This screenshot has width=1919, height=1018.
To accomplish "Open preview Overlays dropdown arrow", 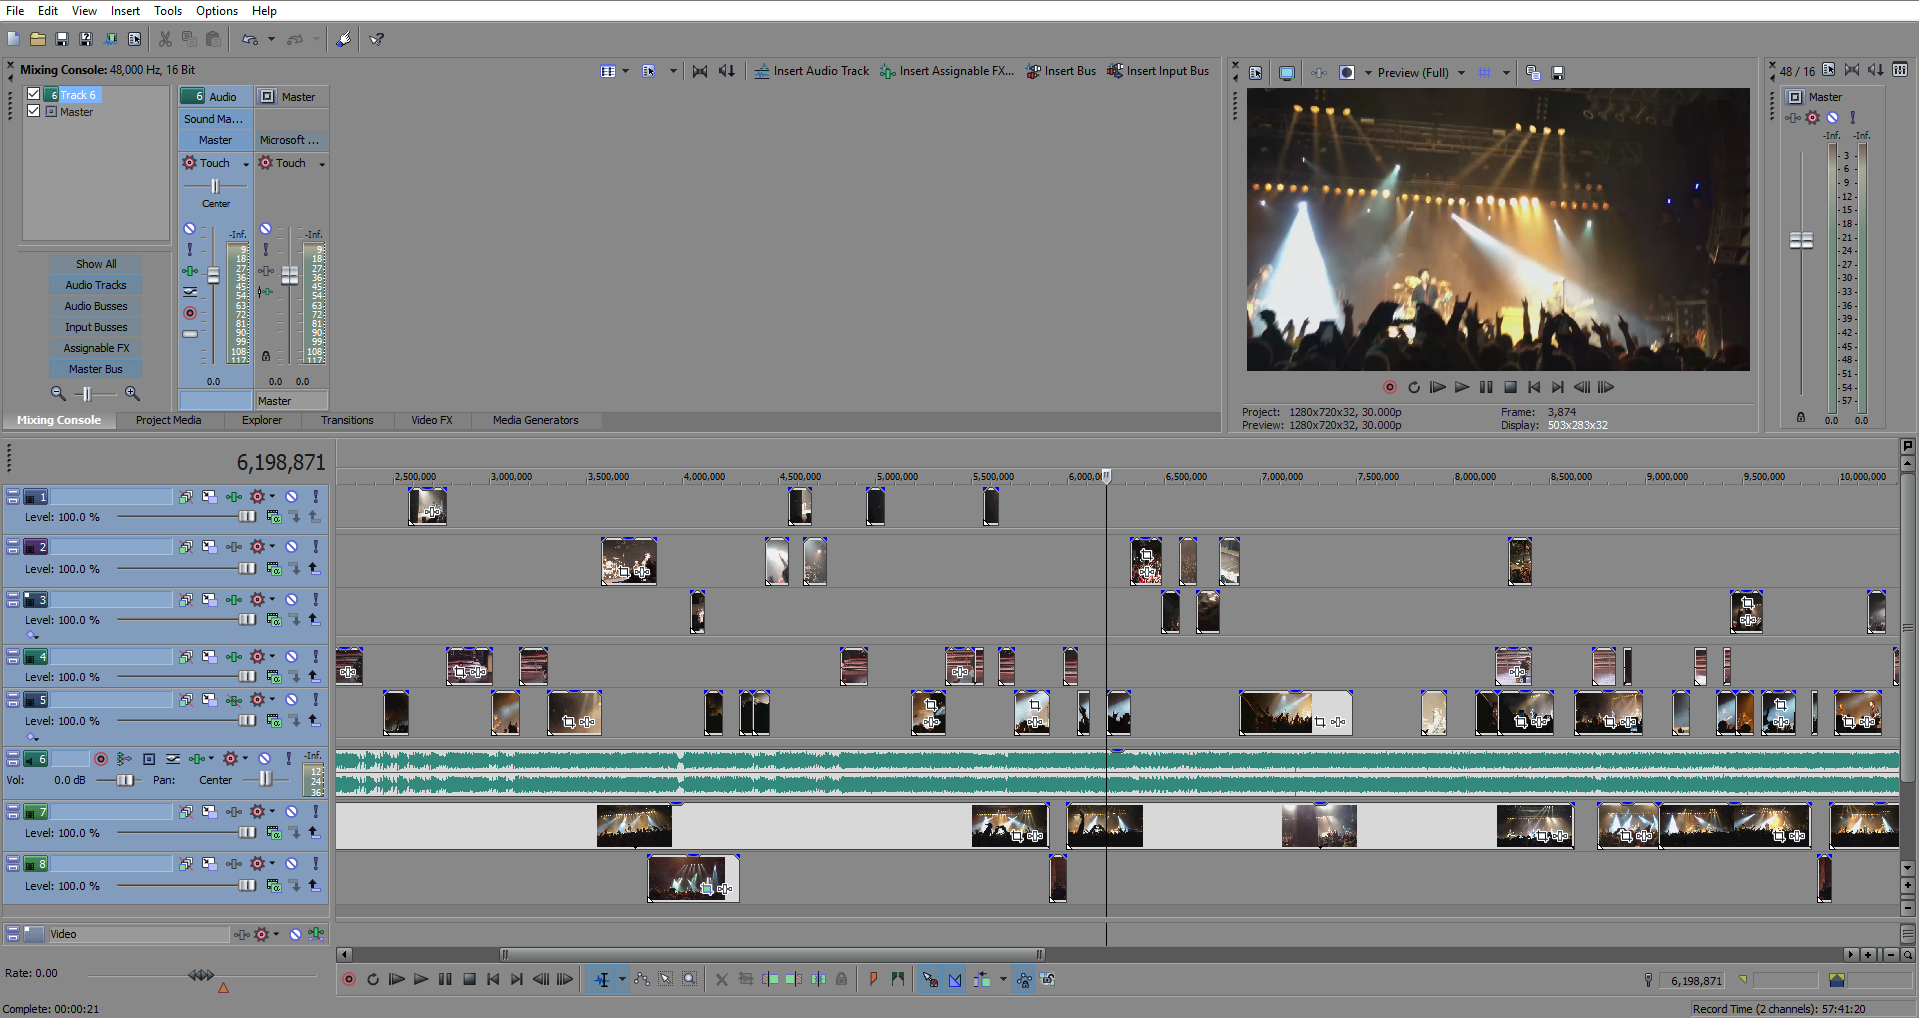I will coord(1506,72).
